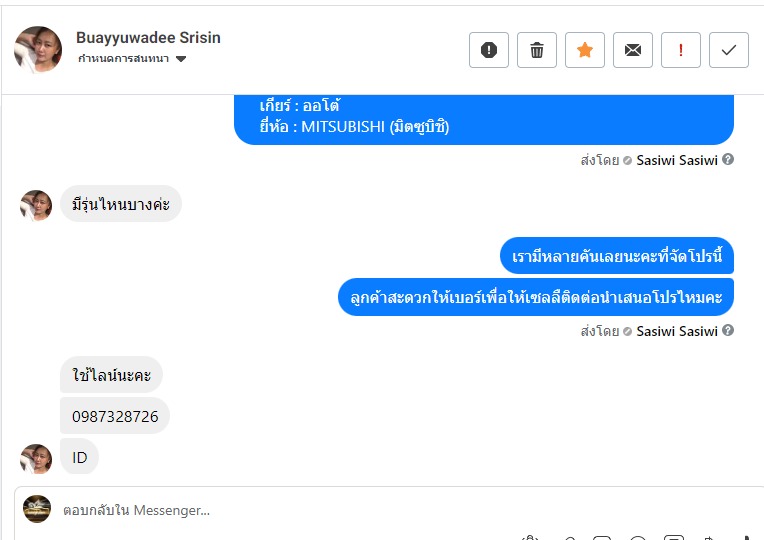
Task: Click sender avatar beside มีรุ่นไหนบางค่ะ message
Action: tap(36, 205)
